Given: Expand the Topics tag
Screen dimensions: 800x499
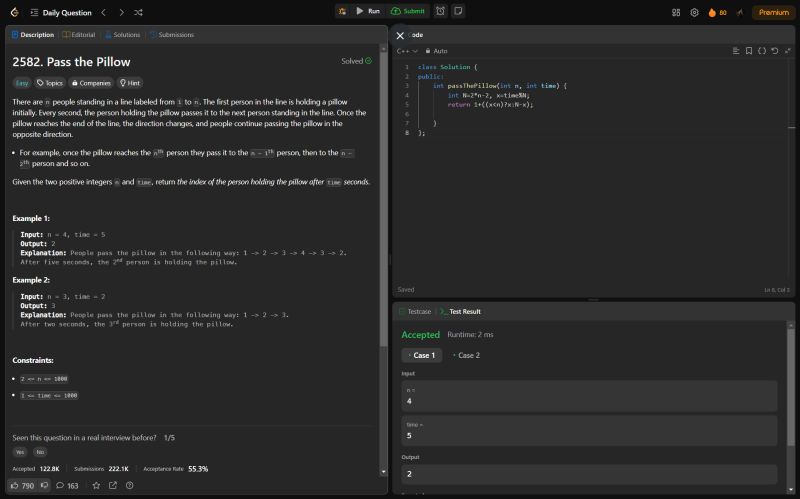Looking at the screenshot, I should tap(49, 83).
